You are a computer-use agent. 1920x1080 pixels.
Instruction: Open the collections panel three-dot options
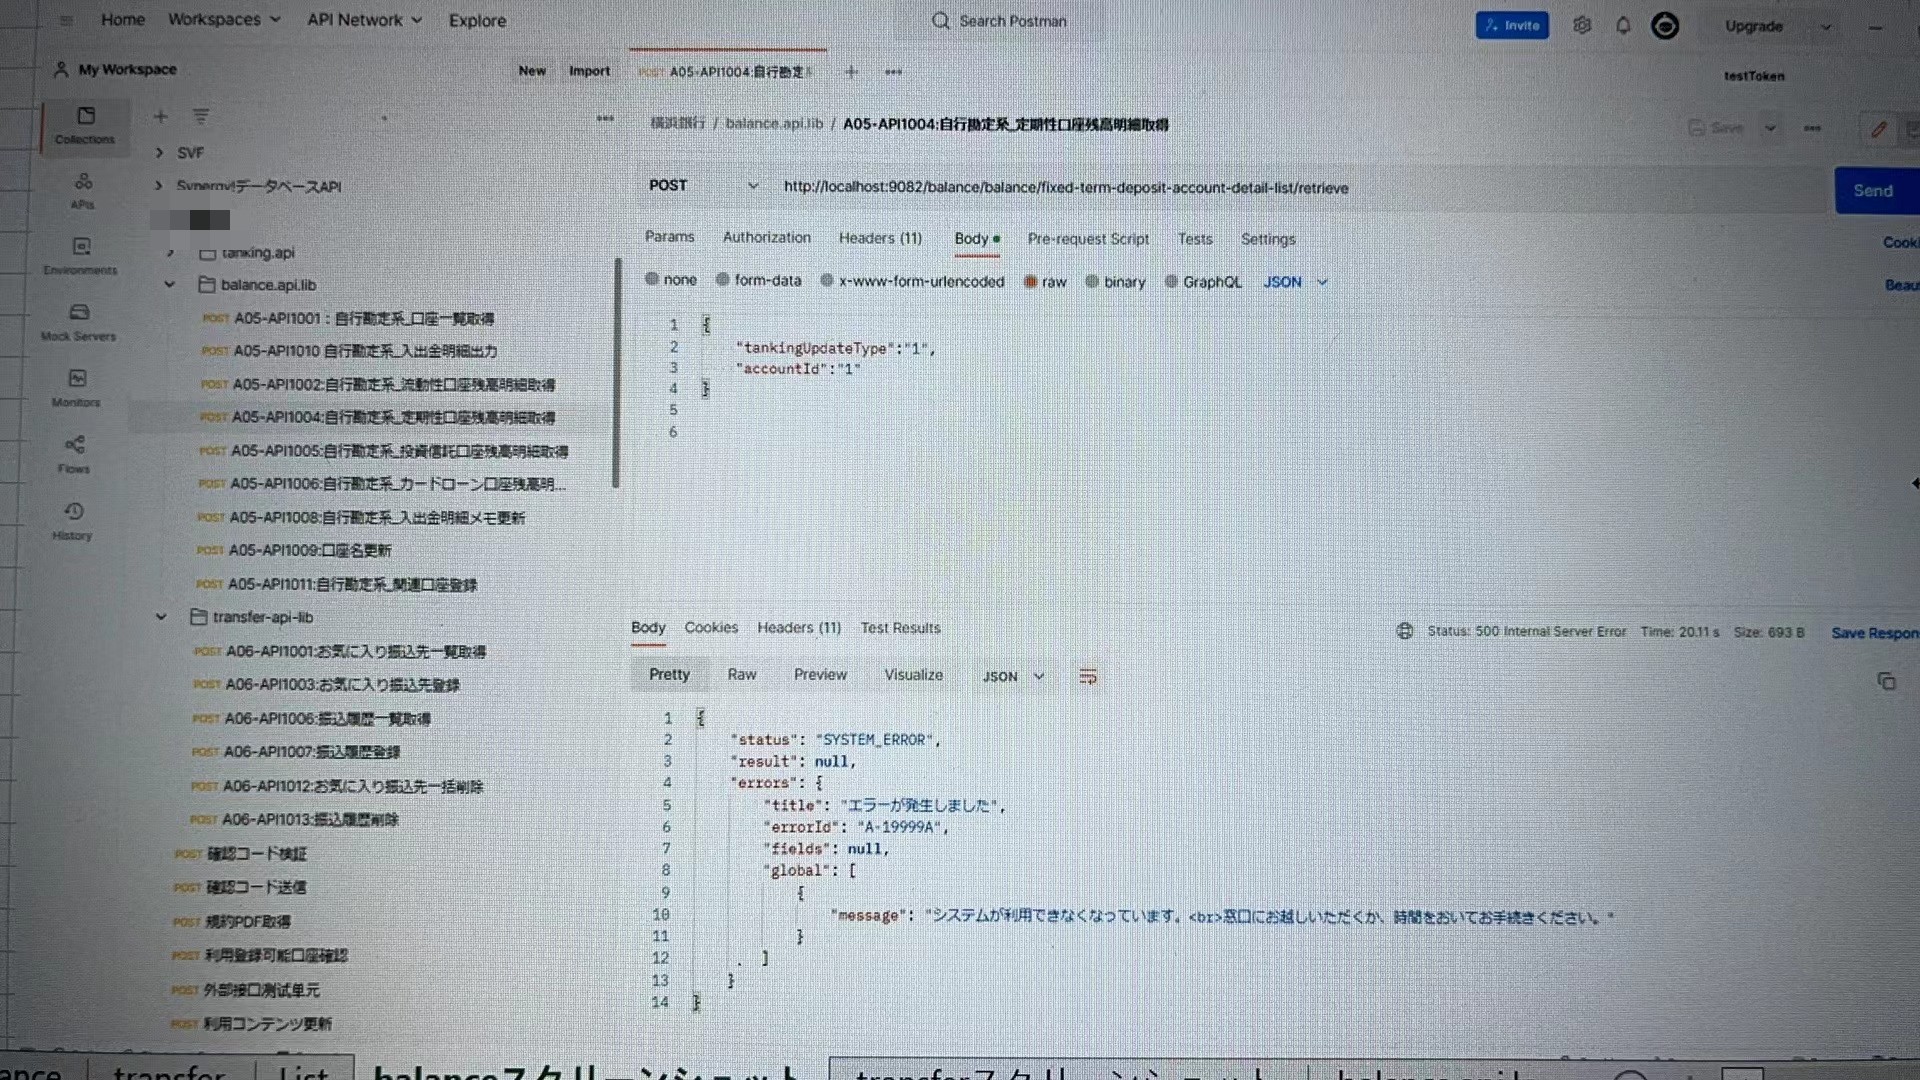[x=605, y=118]
